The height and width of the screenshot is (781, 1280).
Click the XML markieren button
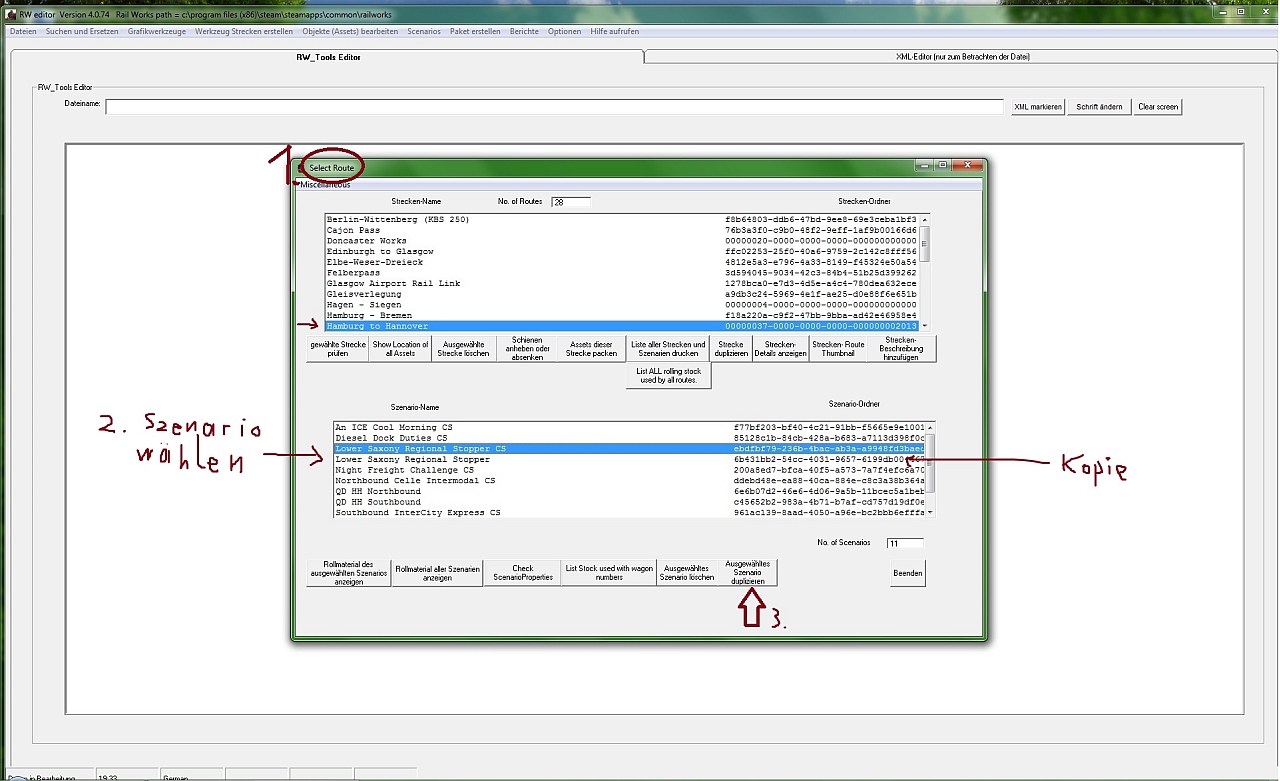pyautogui.click(x=1037, y=107)
